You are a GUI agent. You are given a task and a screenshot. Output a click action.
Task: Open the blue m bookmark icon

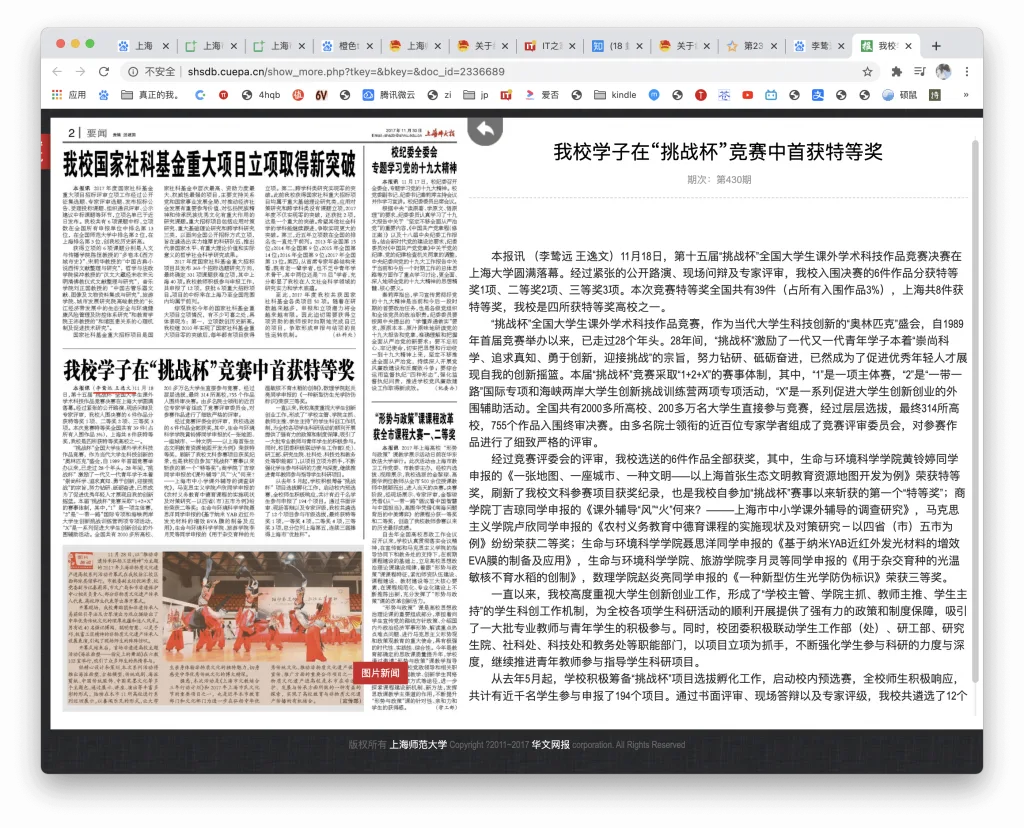(x=654, y=95)
